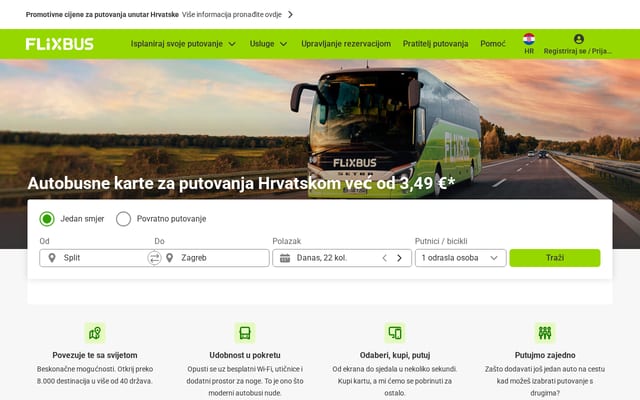
Task: Open the 1 odrasla osoba passenger dropdown
Action: (x=460, y=258)
